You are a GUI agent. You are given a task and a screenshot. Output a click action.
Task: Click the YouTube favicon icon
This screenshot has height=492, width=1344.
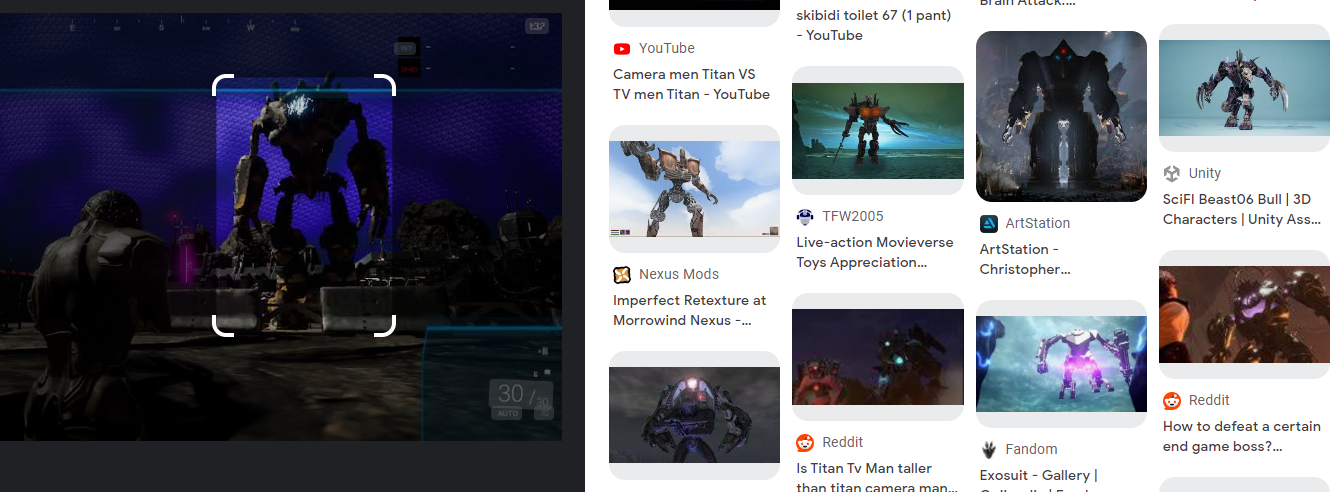(622, 48)
